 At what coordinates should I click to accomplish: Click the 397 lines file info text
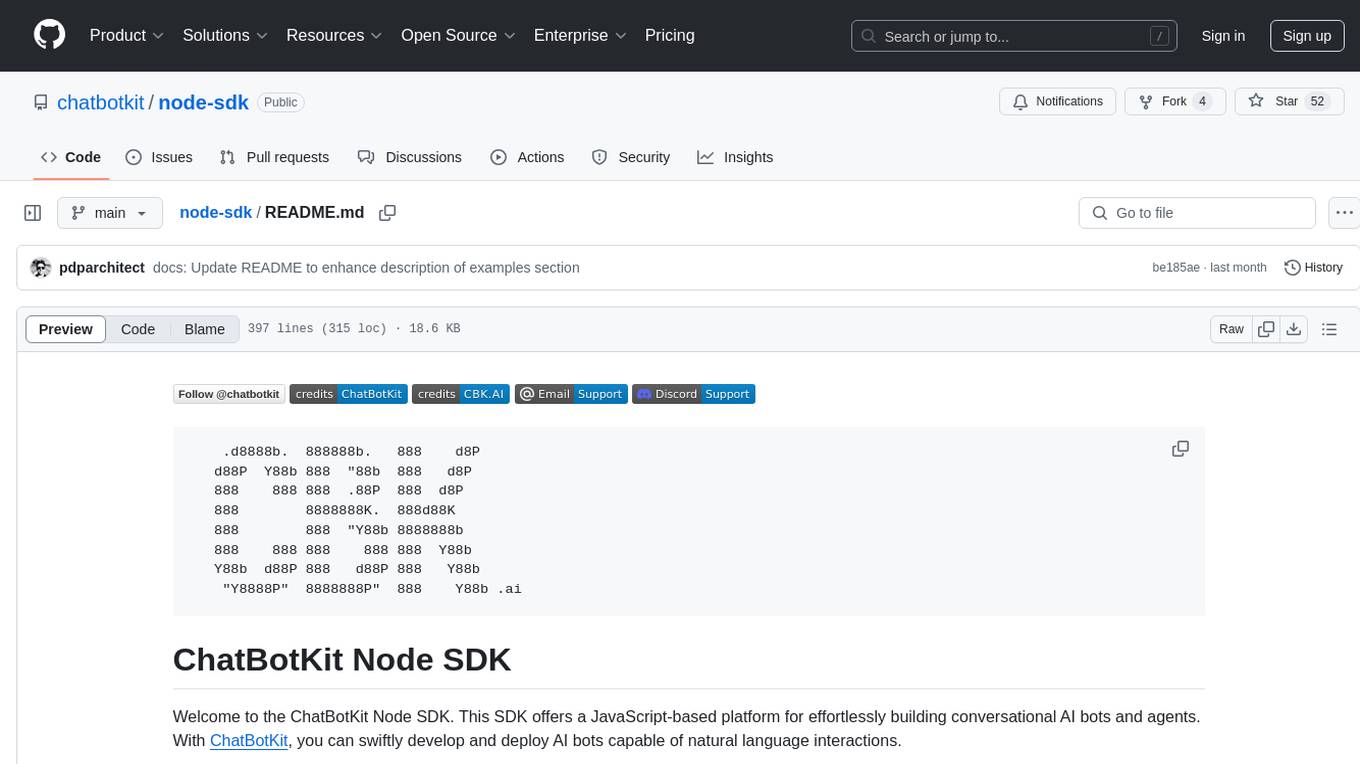[353, 329]
